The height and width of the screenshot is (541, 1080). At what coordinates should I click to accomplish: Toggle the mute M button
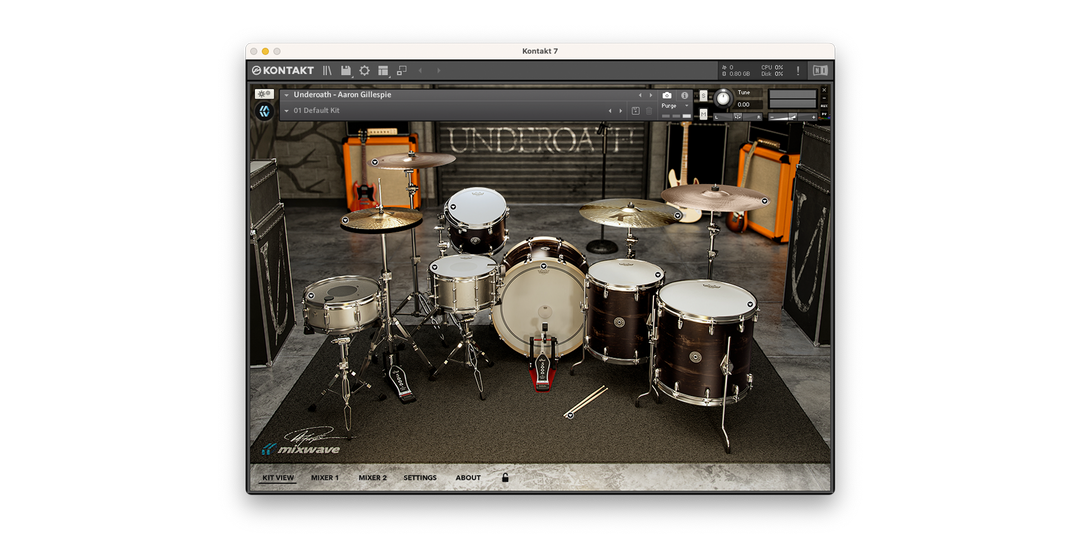(703, 116)
